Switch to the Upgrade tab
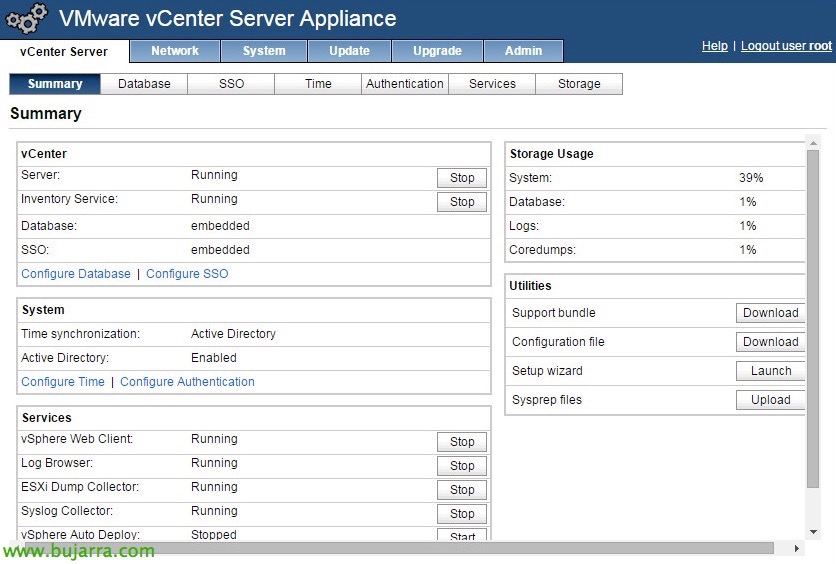This screenshot has height=564, width=836. 437,51
